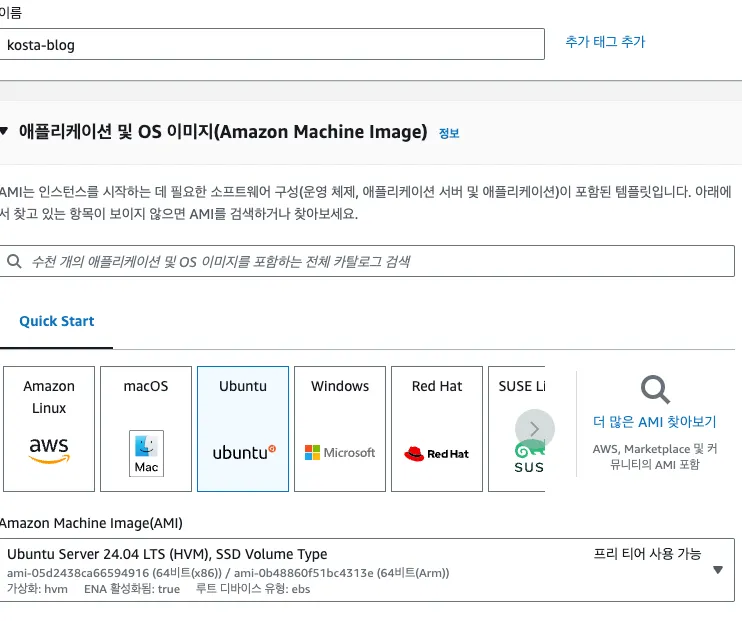The width and height of the screenshot is (742, 621).
Task: Click the 가상화: hvm text
Action: click(x=37, y=589)
